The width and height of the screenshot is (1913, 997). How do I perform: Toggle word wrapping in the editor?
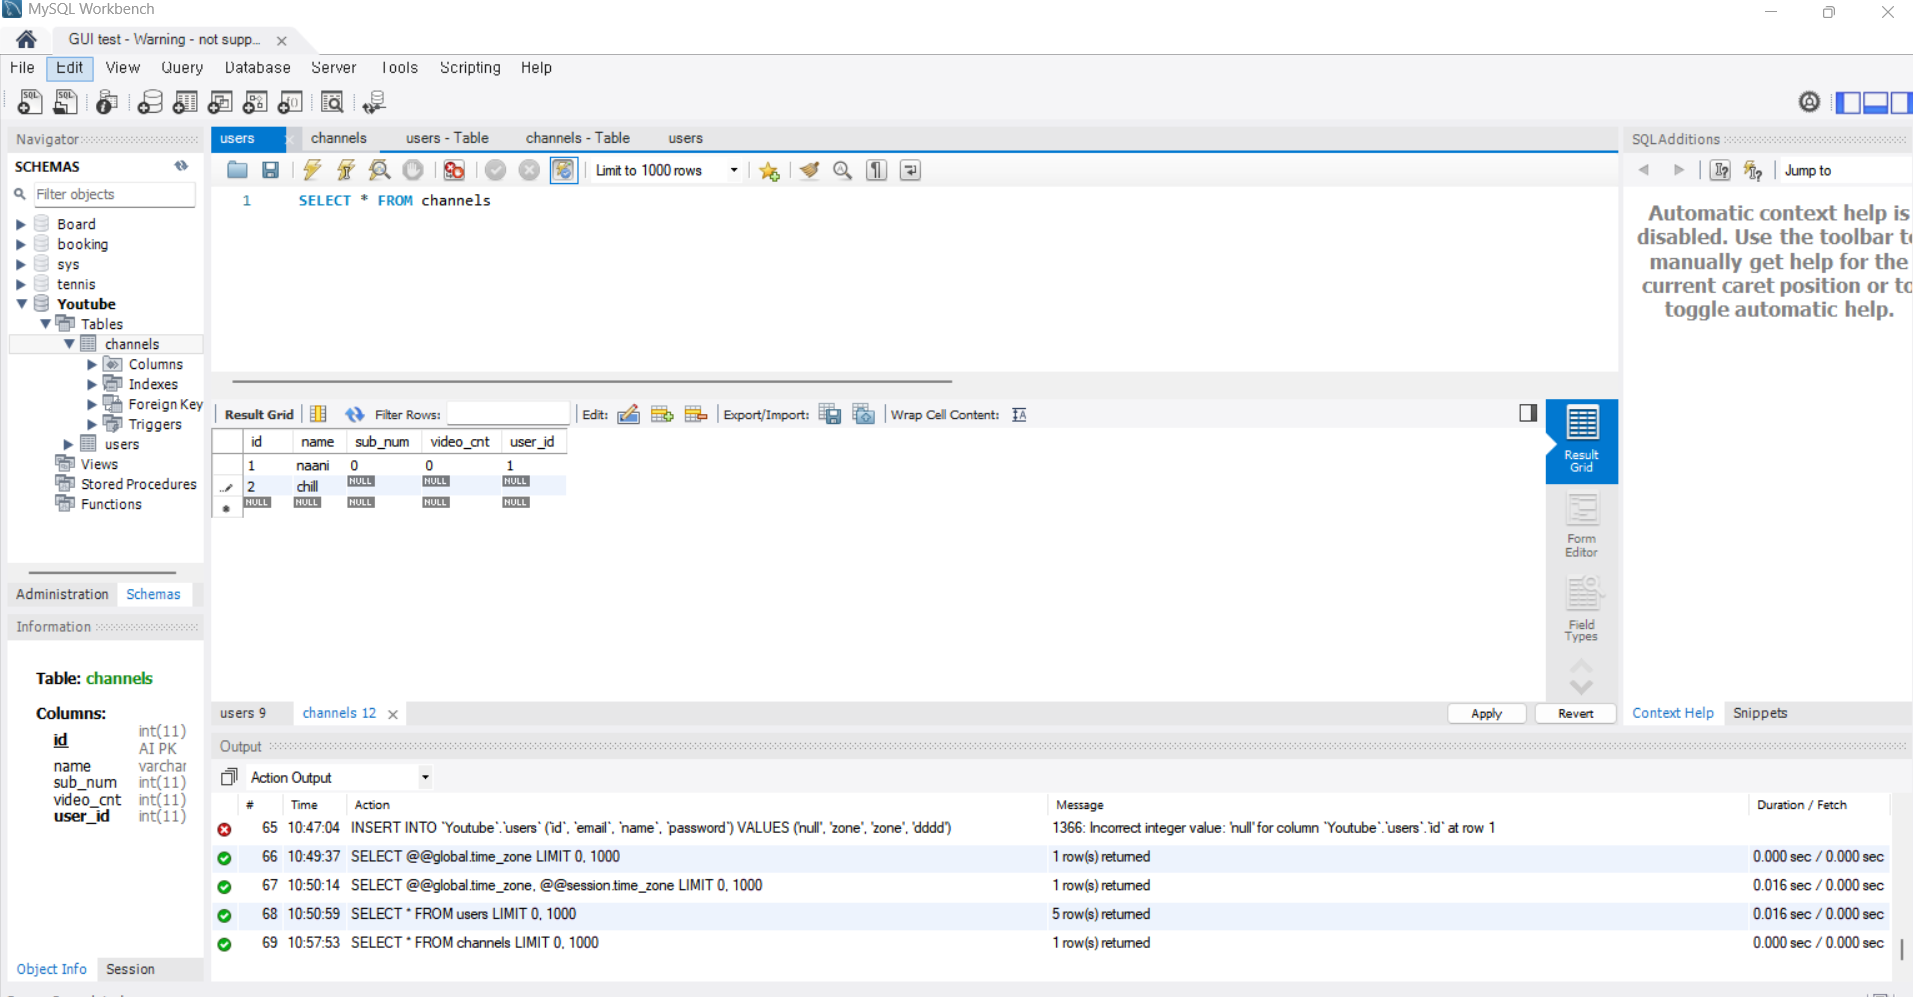point(910,170)
